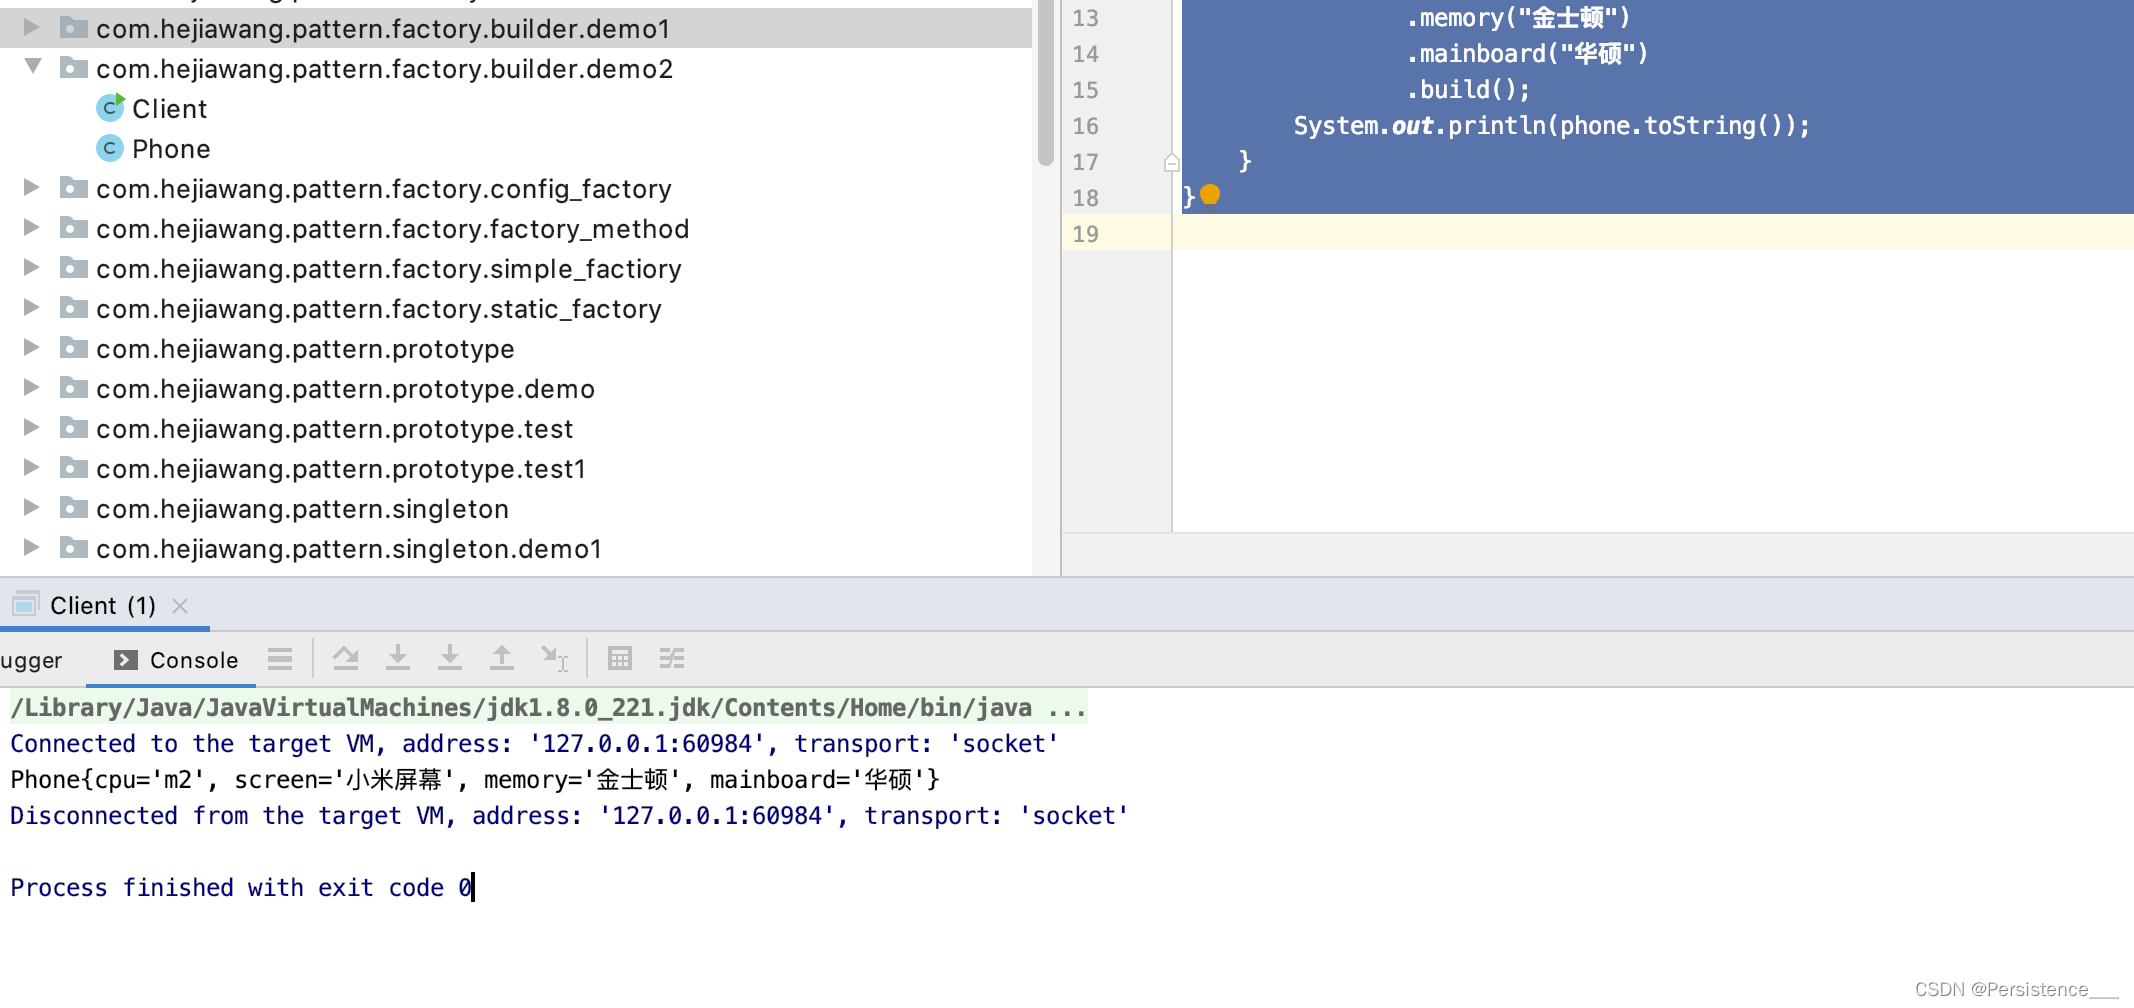Screen dimensions: 2134x1008
Task: Click the fold marker on line 17
Action: point(1171,162)
